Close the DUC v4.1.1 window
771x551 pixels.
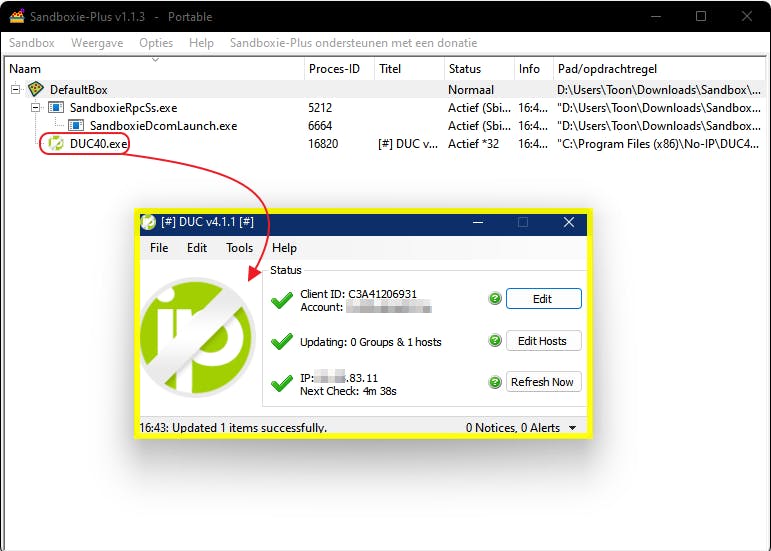pyautogui.click(x=569, y=223)
